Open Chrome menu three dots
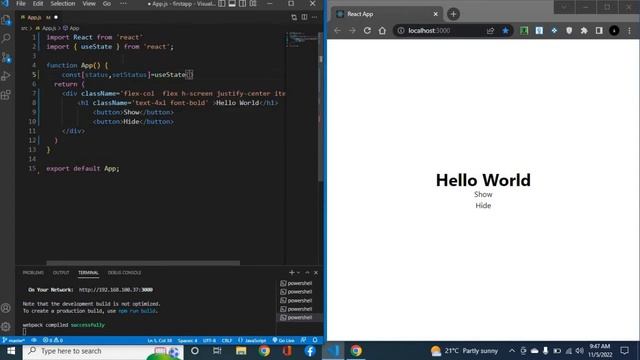 tap(629, 31)
